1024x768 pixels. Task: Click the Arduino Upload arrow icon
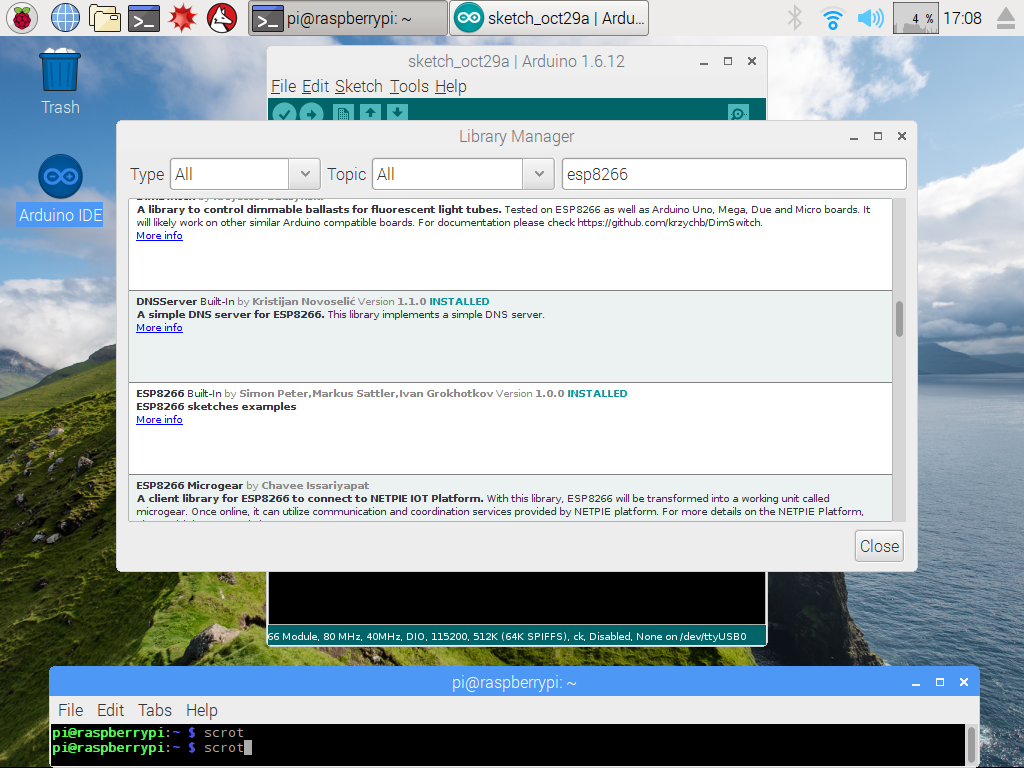312,113
